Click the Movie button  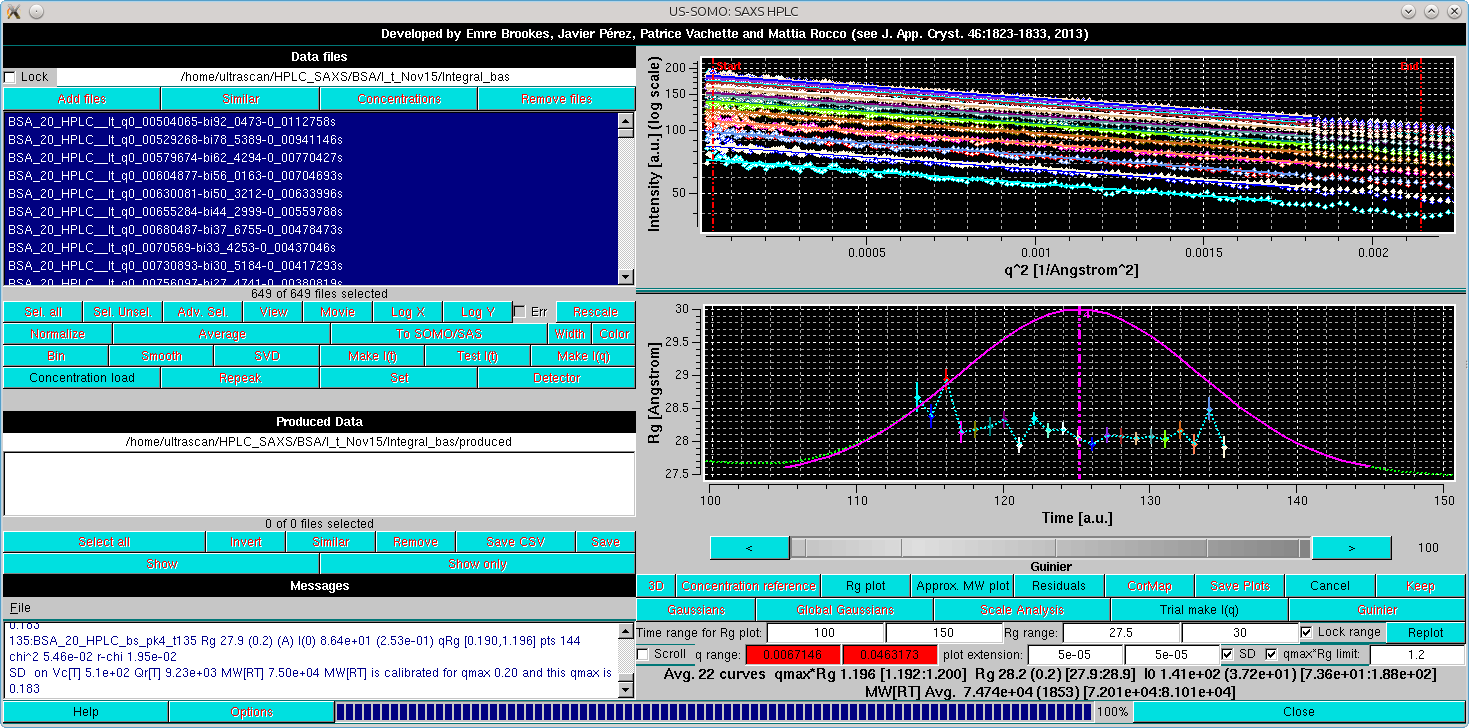coord(338,312)
